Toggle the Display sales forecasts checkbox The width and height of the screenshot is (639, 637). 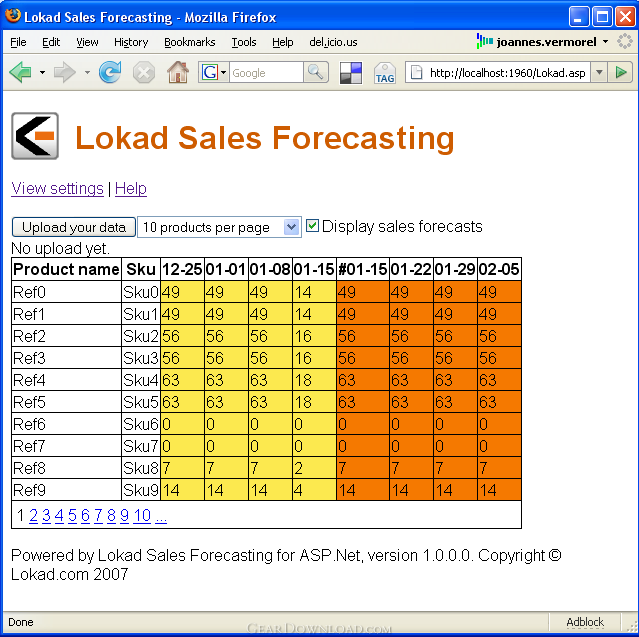click(312, 225)
